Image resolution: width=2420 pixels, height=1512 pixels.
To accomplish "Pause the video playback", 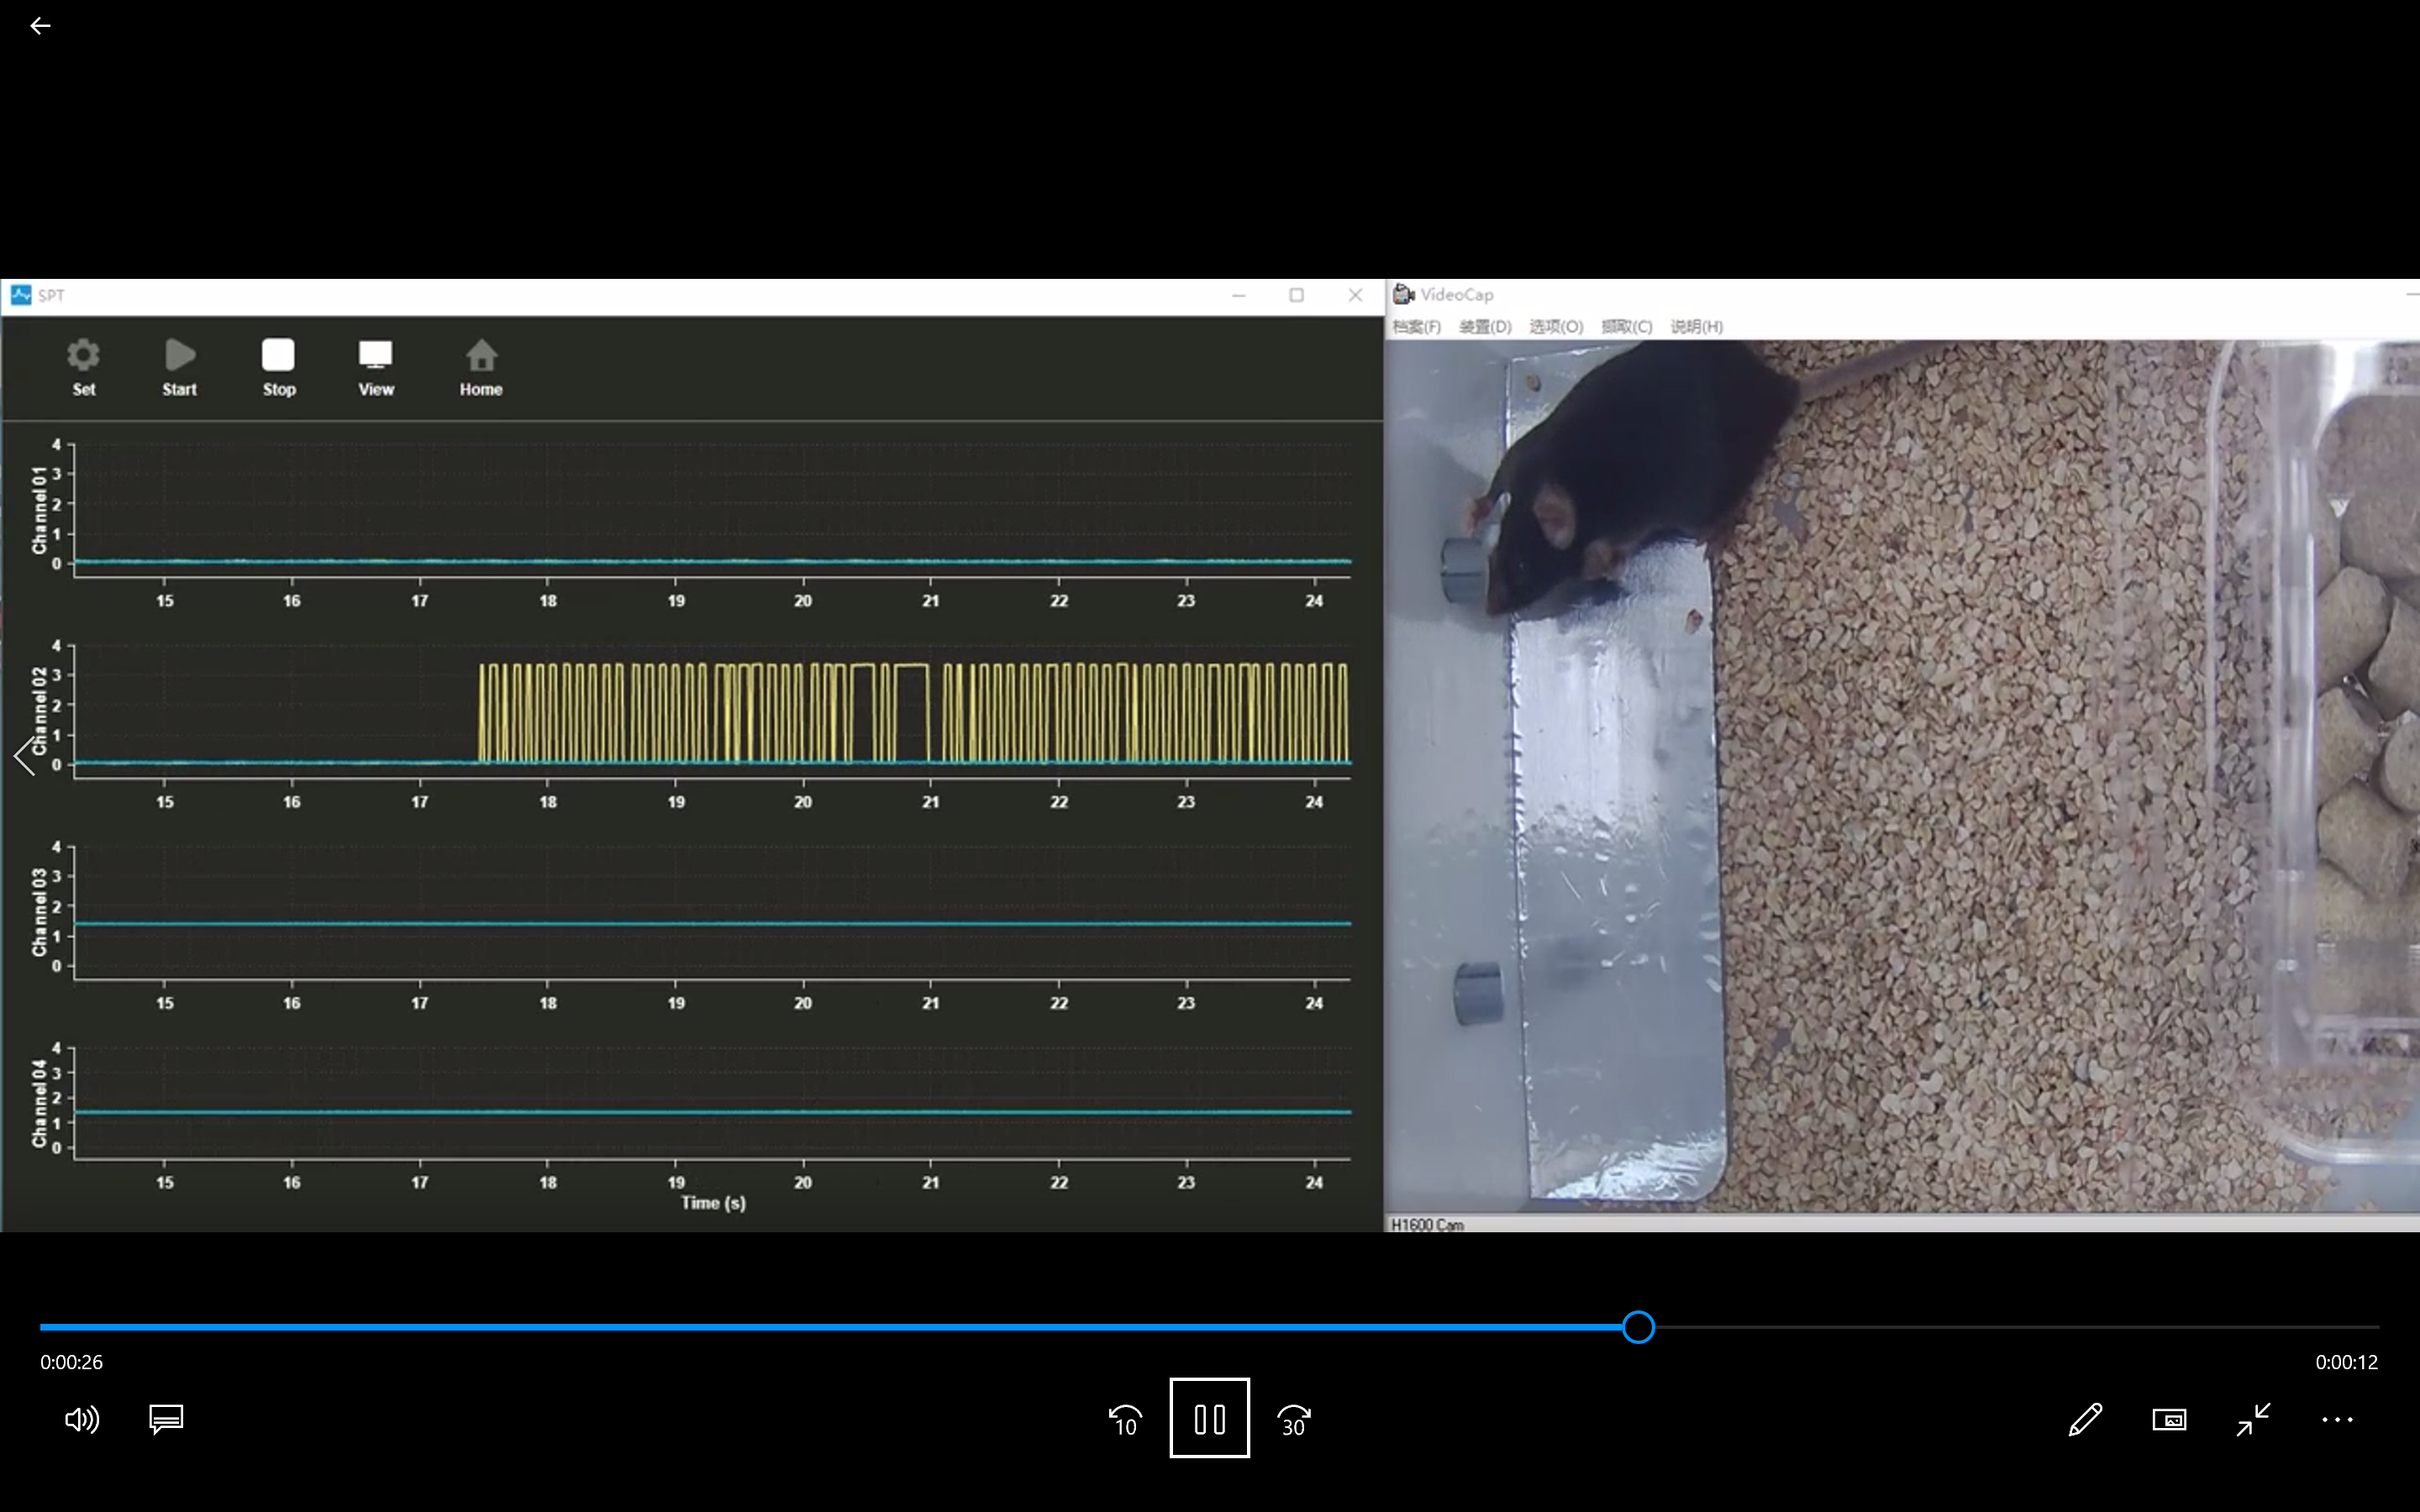I will (1209, 1418).
